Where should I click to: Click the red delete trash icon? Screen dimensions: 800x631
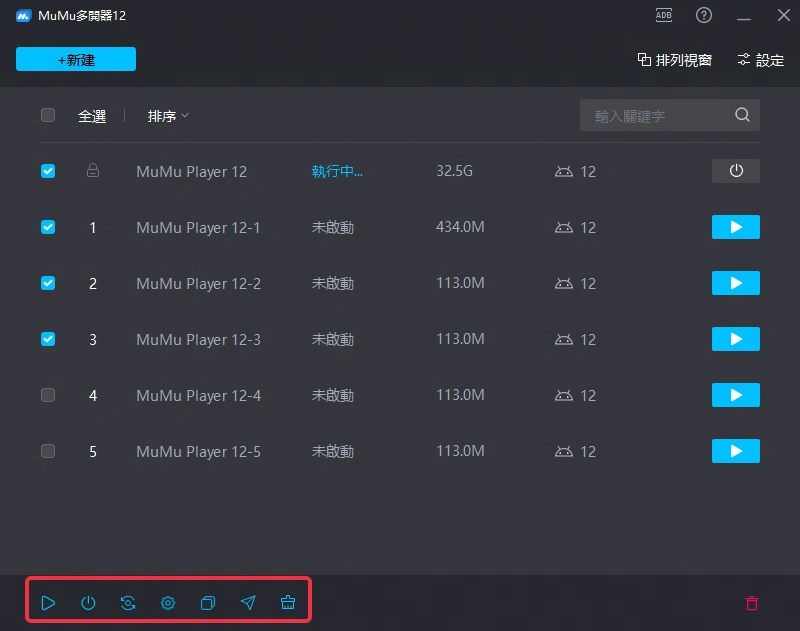point(752,603)
